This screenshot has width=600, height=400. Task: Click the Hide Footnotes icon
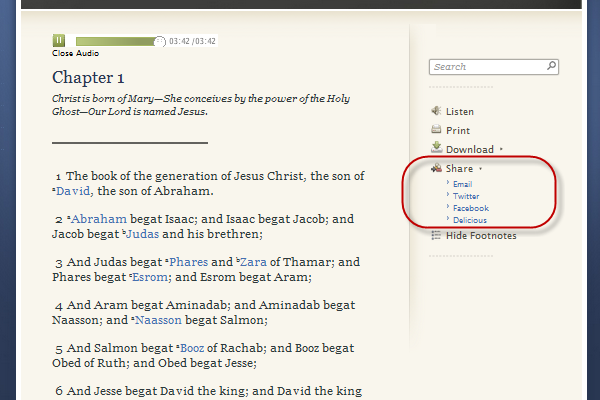pyautogui.click(x=436, y=235)
